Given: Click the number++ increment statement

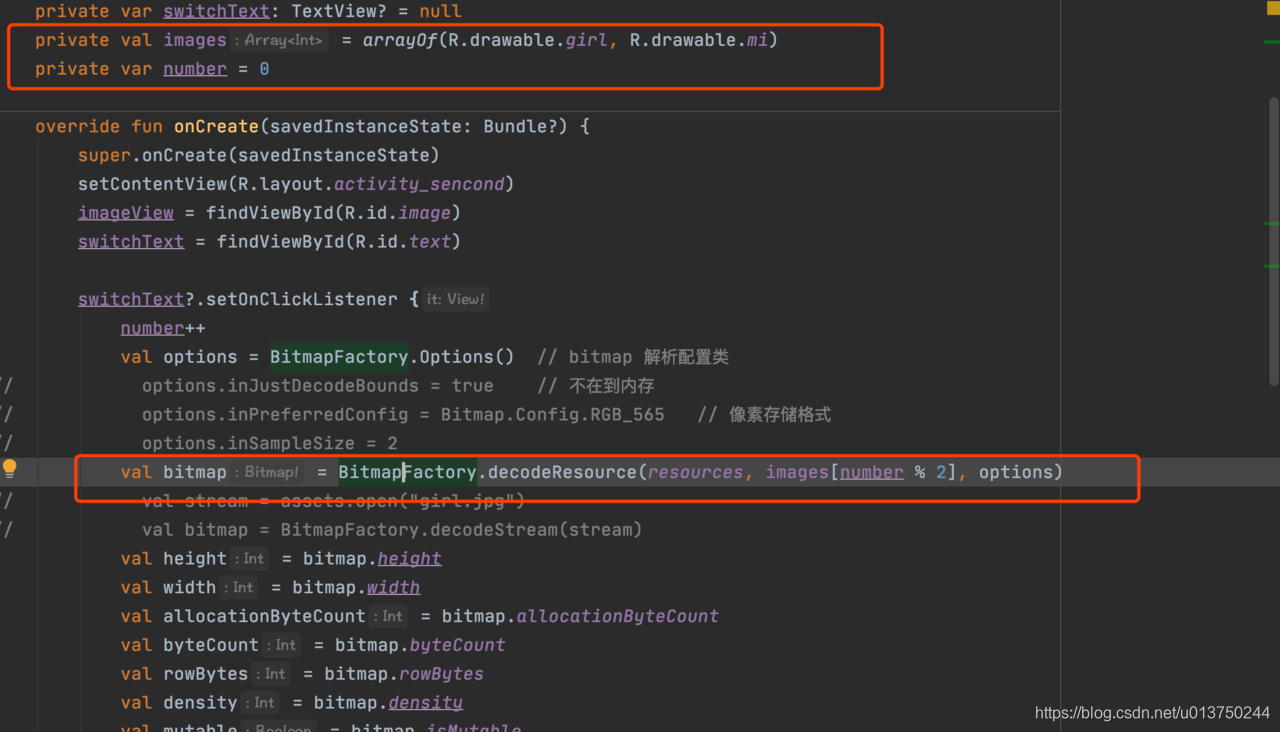Looking at the screenshot, I should 163,328.
